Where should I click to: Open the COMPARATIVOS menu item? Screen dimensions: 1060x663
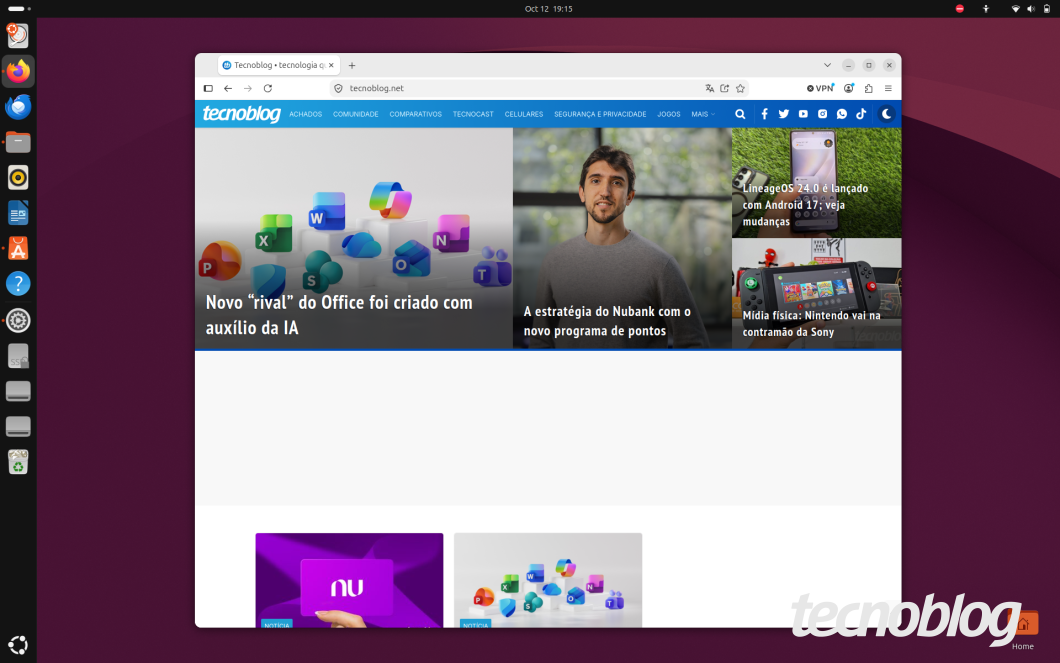[x=415, y=114]
